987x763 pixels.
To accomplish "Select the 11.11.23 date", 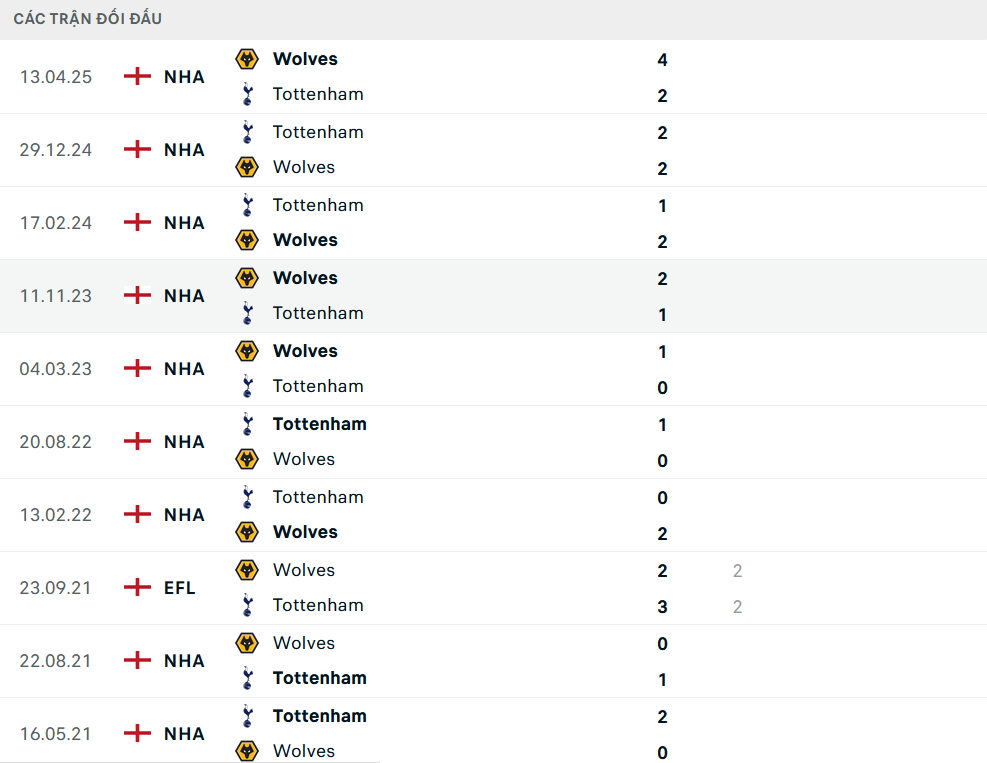I will tap(56, 296).
